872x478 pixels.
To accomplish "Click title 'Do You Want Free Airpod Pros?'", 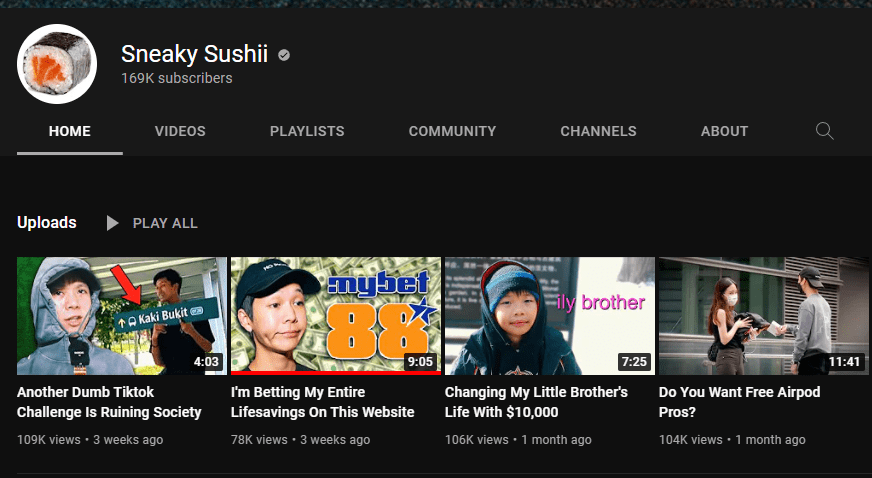I will point(740,402).
